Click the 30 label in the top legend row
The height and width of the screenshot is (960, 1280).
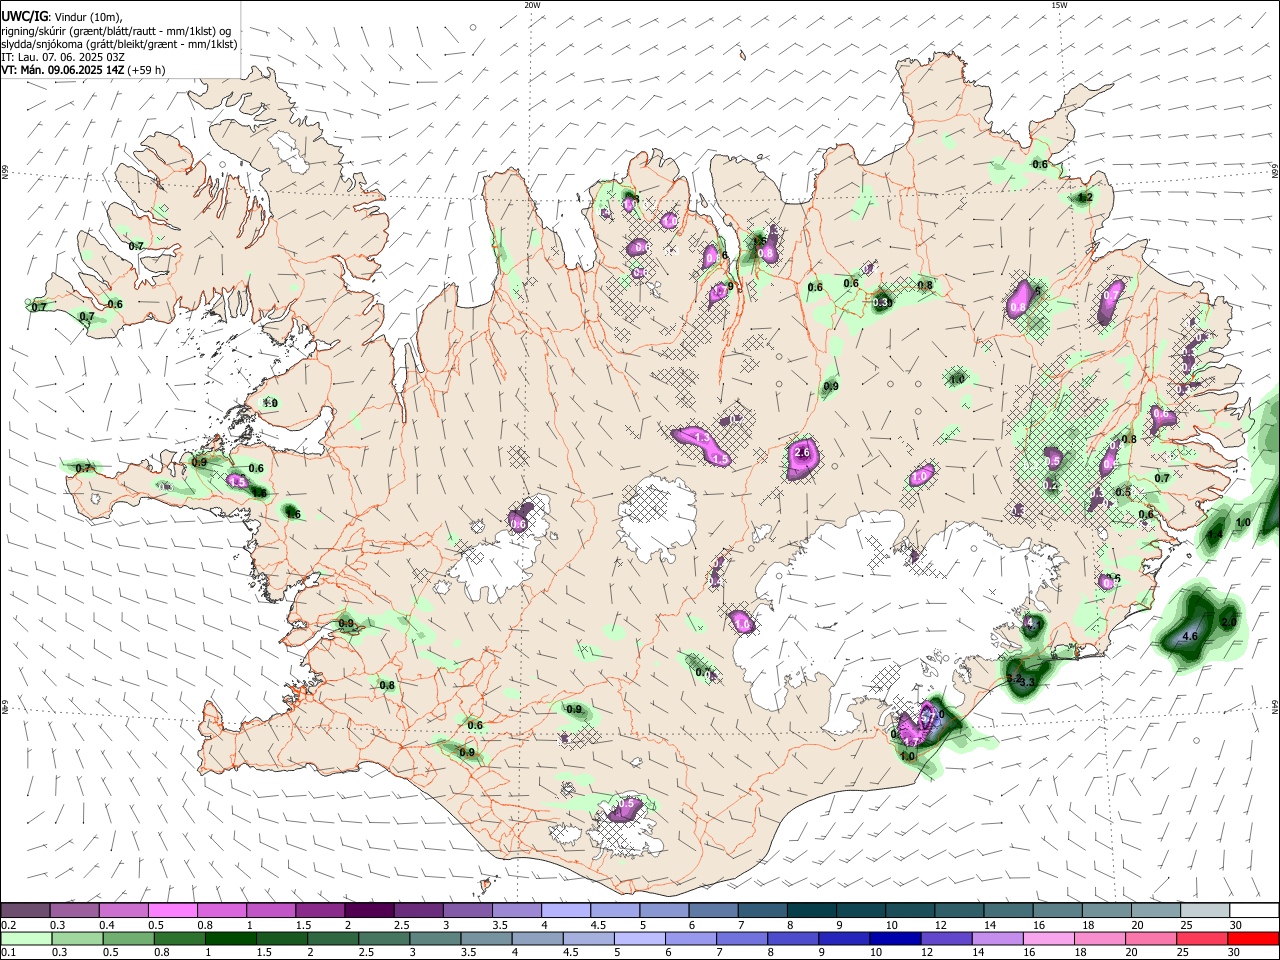coord(1236,925)
